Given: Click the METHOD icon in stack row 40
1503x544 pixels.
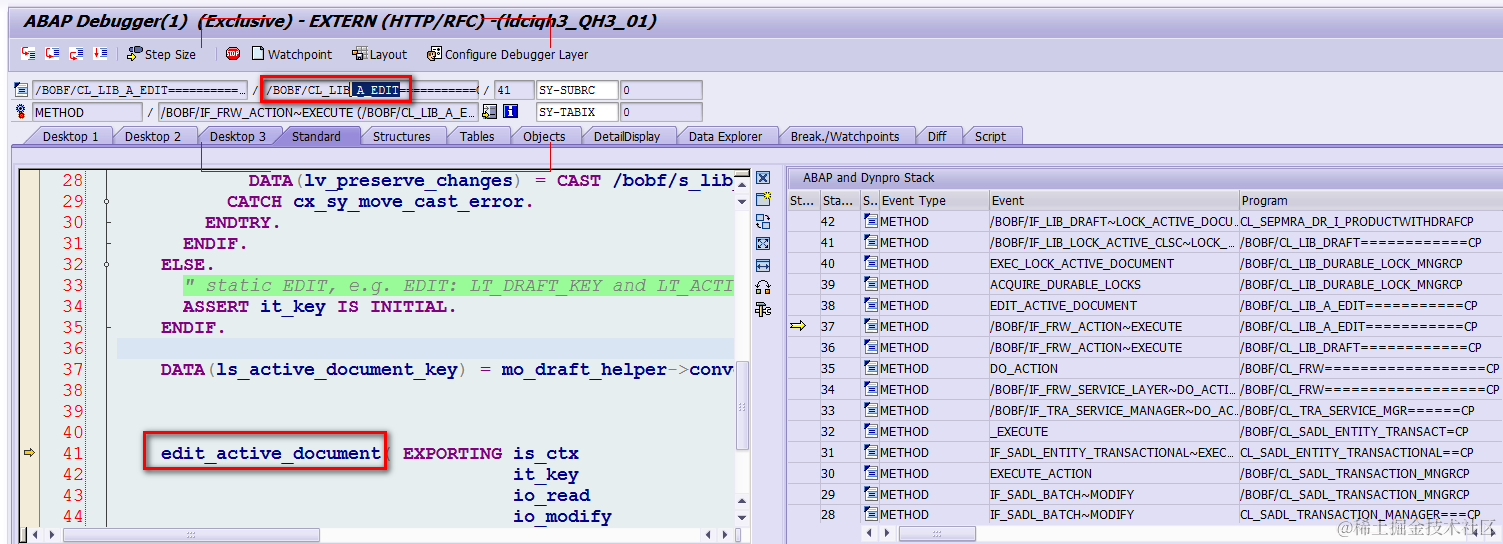Looking at the screenshot, I should 871,263.
